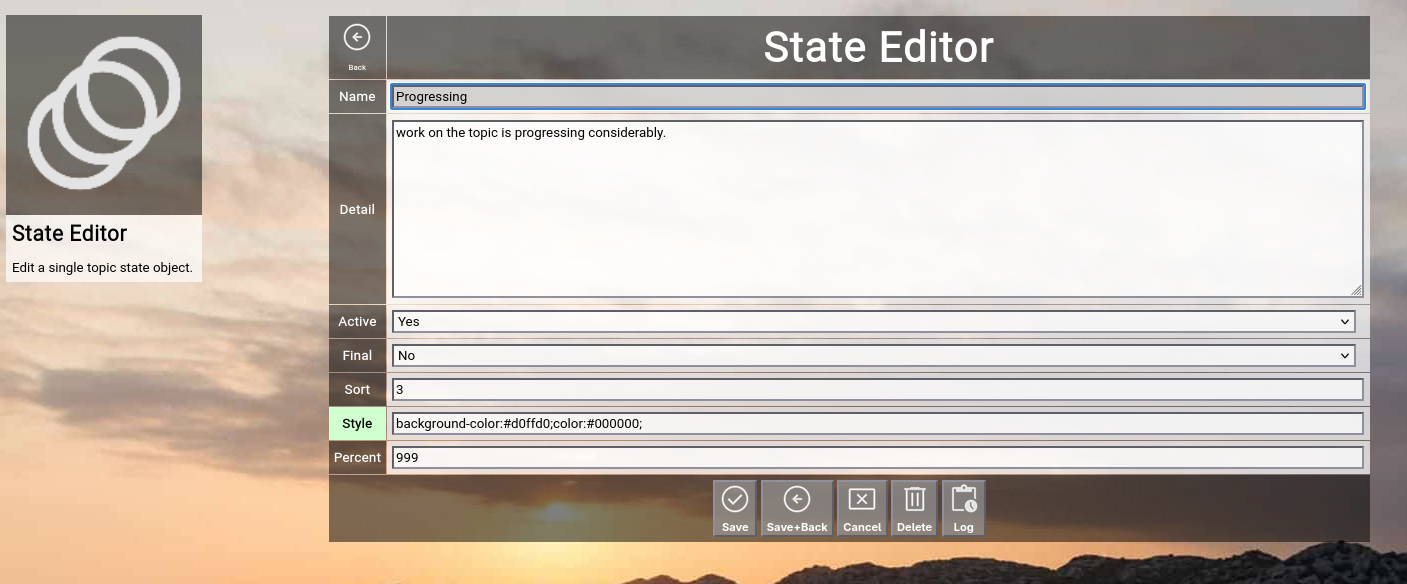Focus the Percent field showing 999
This screenshot has width=1407, height=584.
[x=877, y=458]
